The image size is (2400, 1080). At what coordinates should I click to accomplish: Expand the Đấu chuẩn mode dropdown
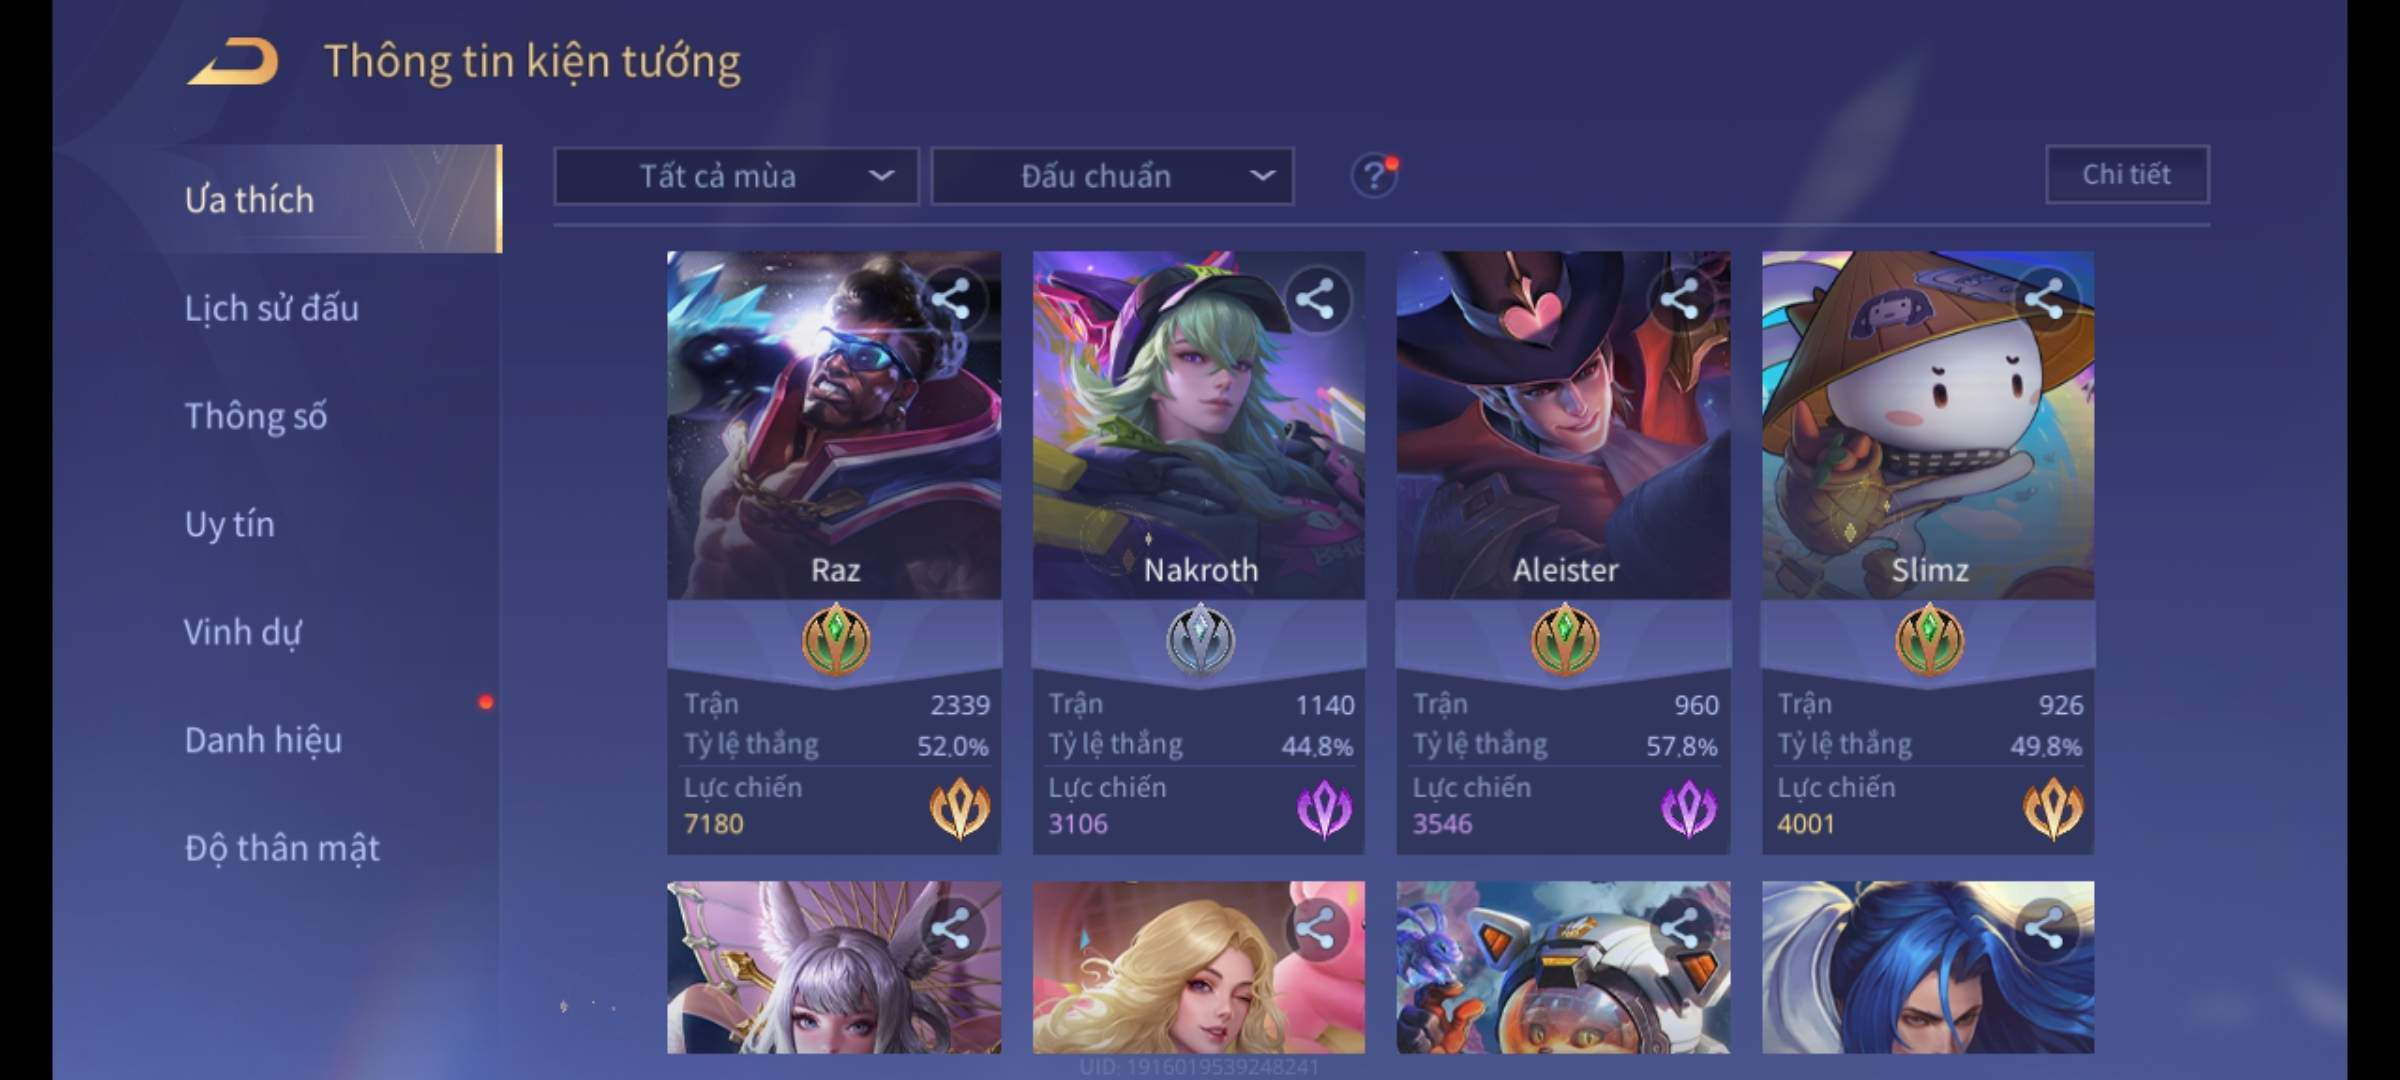pyautogui.click(x=1113, y=177)
